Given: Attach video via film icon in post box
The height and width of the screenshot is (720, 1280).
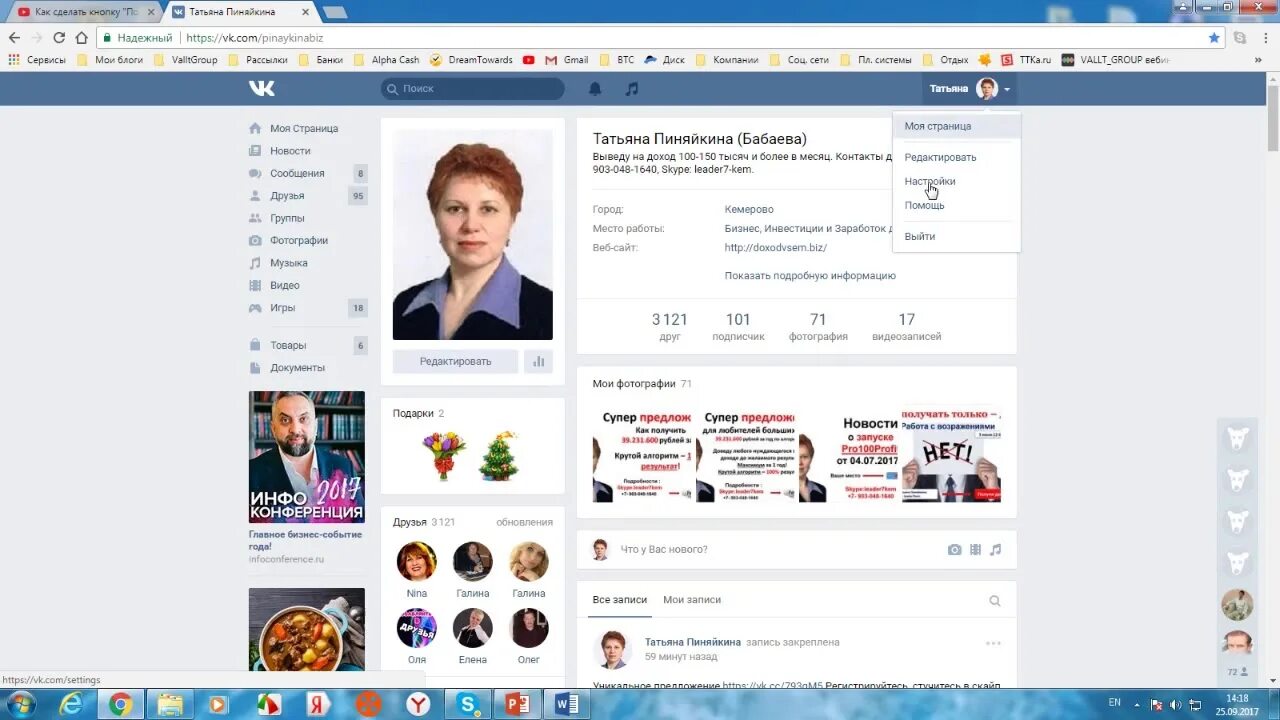Looking at the screenshot, I should 975,549.
